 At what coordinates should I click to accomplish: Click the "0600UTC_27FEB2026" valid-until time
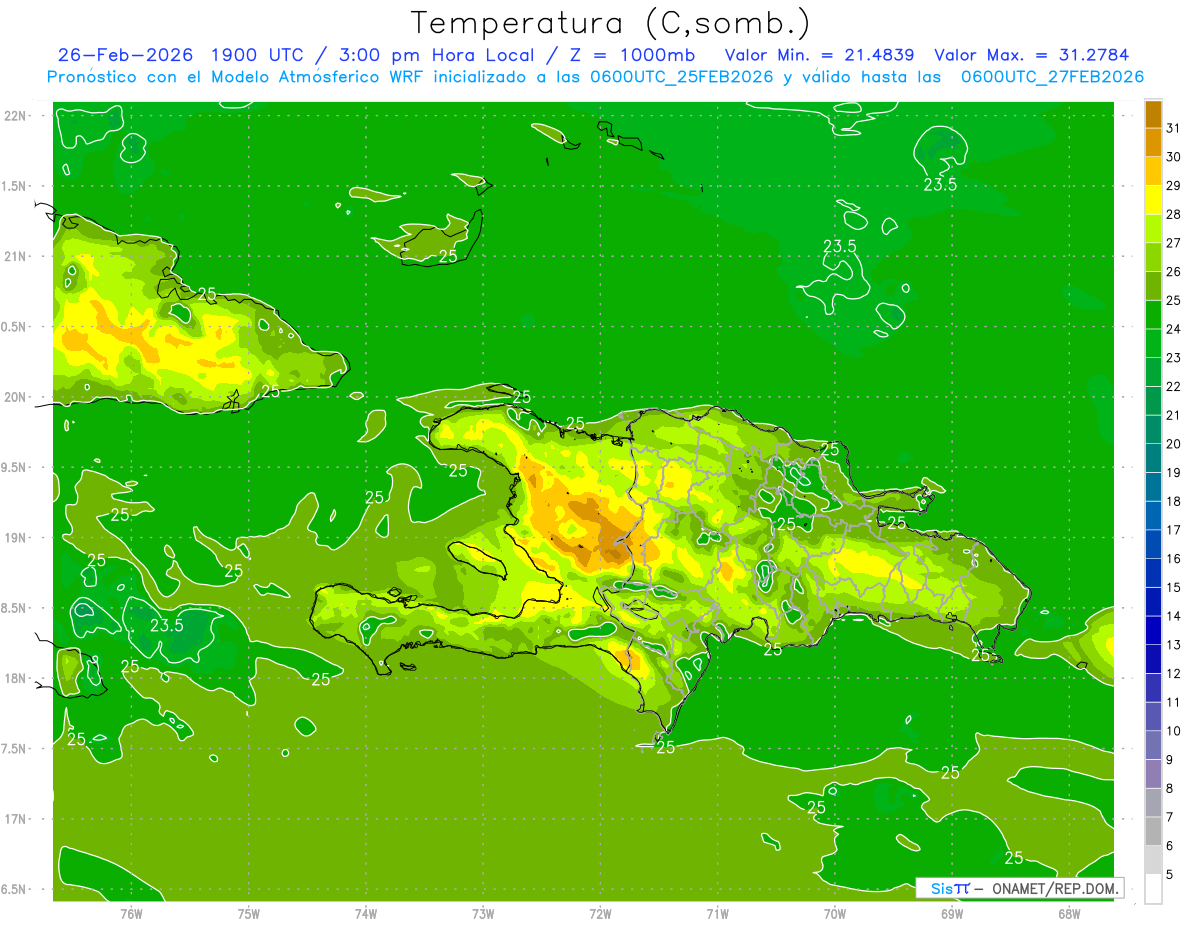(x=1052, y=77)
